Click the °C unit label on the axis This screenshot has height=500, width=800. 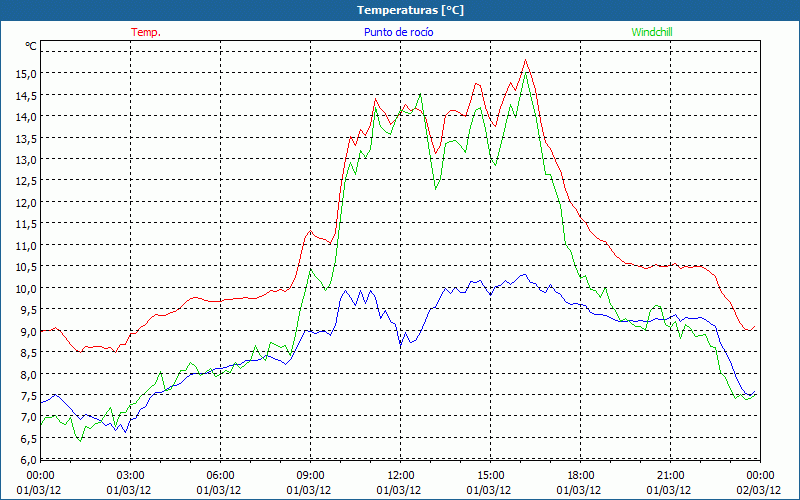pyautogui.click(x=31, y=46)
